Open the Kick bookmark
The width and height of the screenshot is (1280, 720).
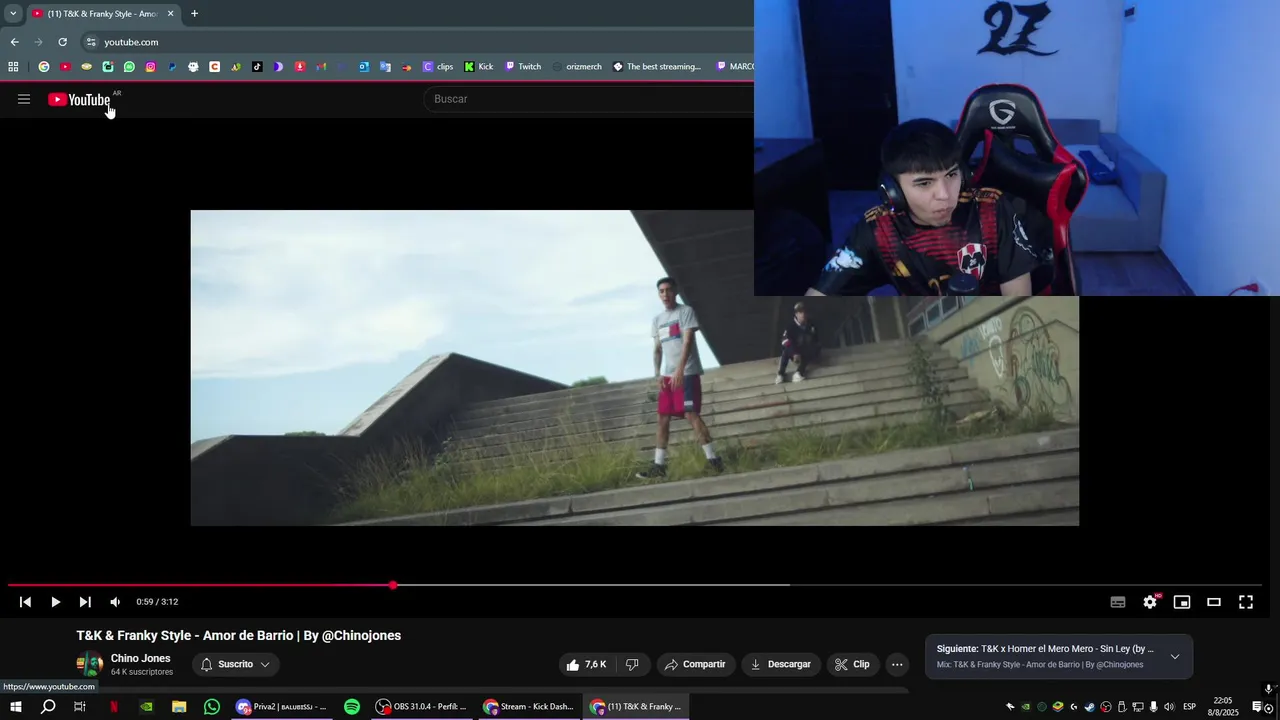coord(479,67)
